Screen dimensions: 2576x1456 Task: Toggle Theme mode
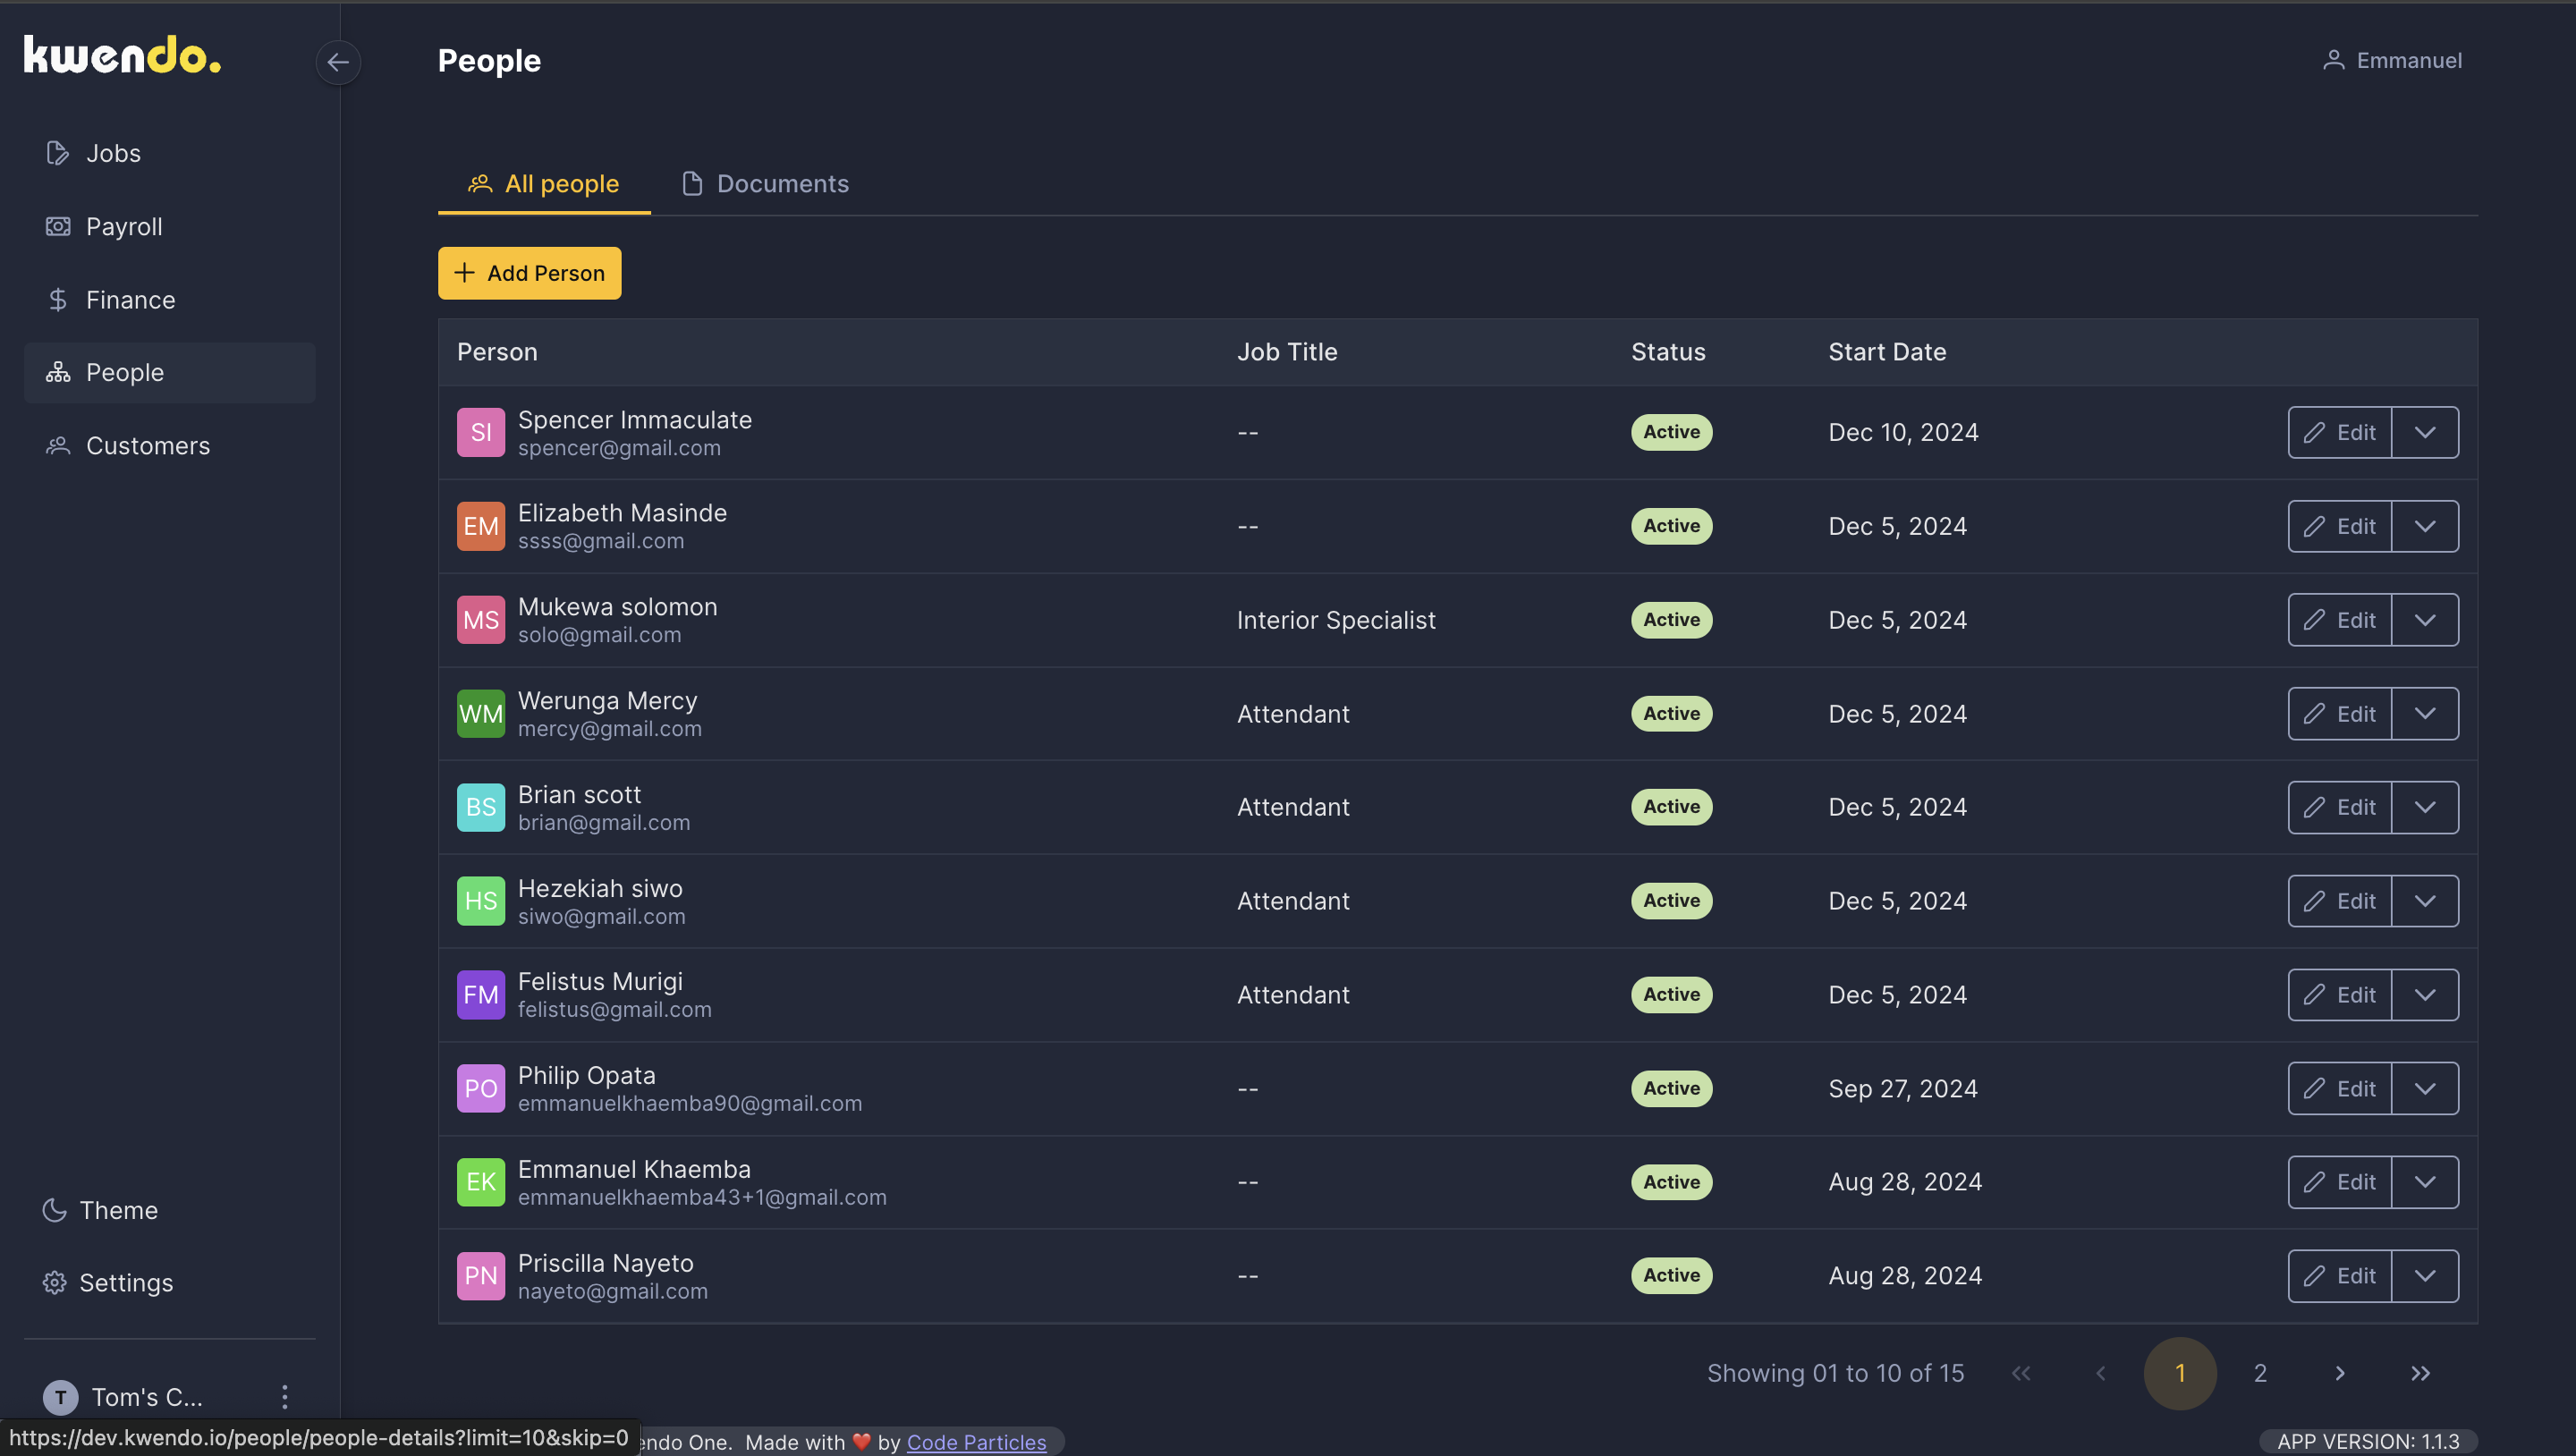100,1210
